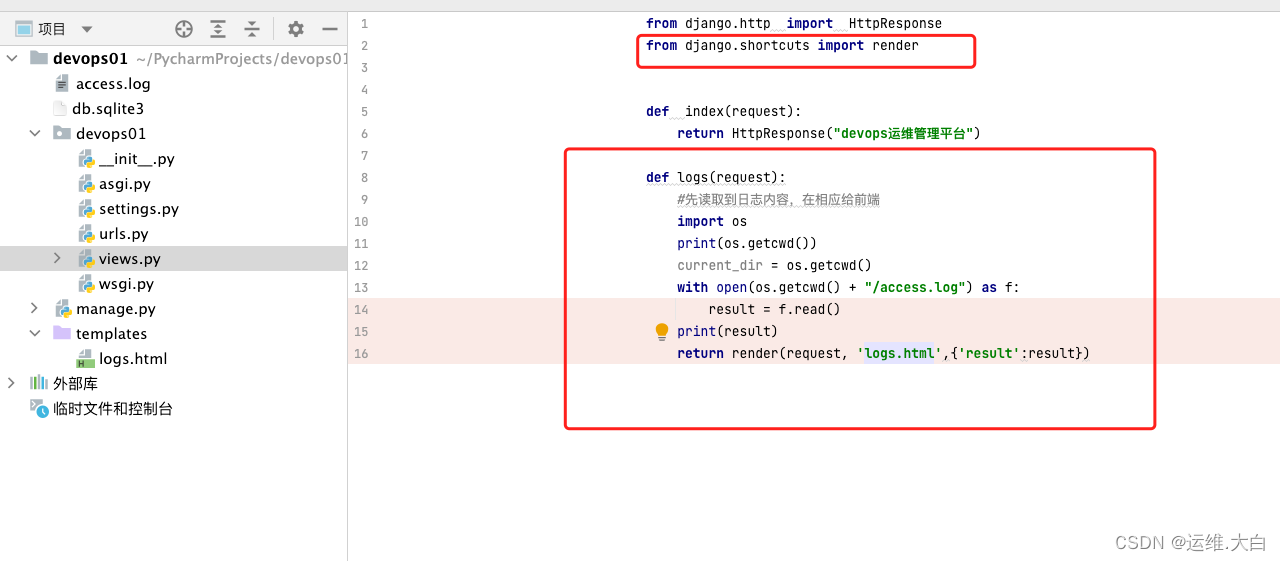Image resolution: width=1280 pixels, height=561 pixels.
Task: Click the 'print(result)' line
Action: [727, 331]
